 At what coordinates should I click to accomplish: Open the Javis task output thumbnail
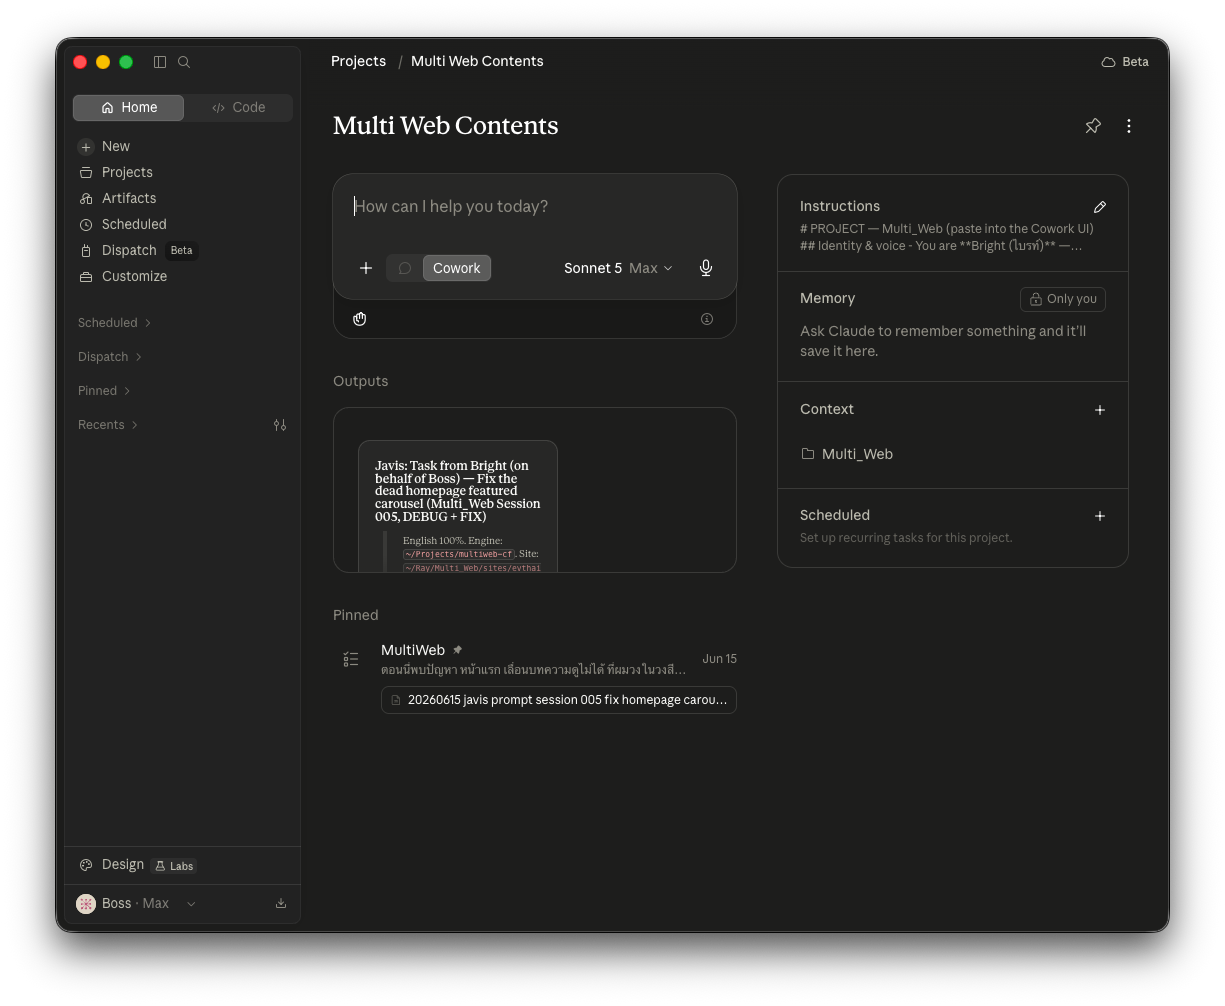[458, 506]
